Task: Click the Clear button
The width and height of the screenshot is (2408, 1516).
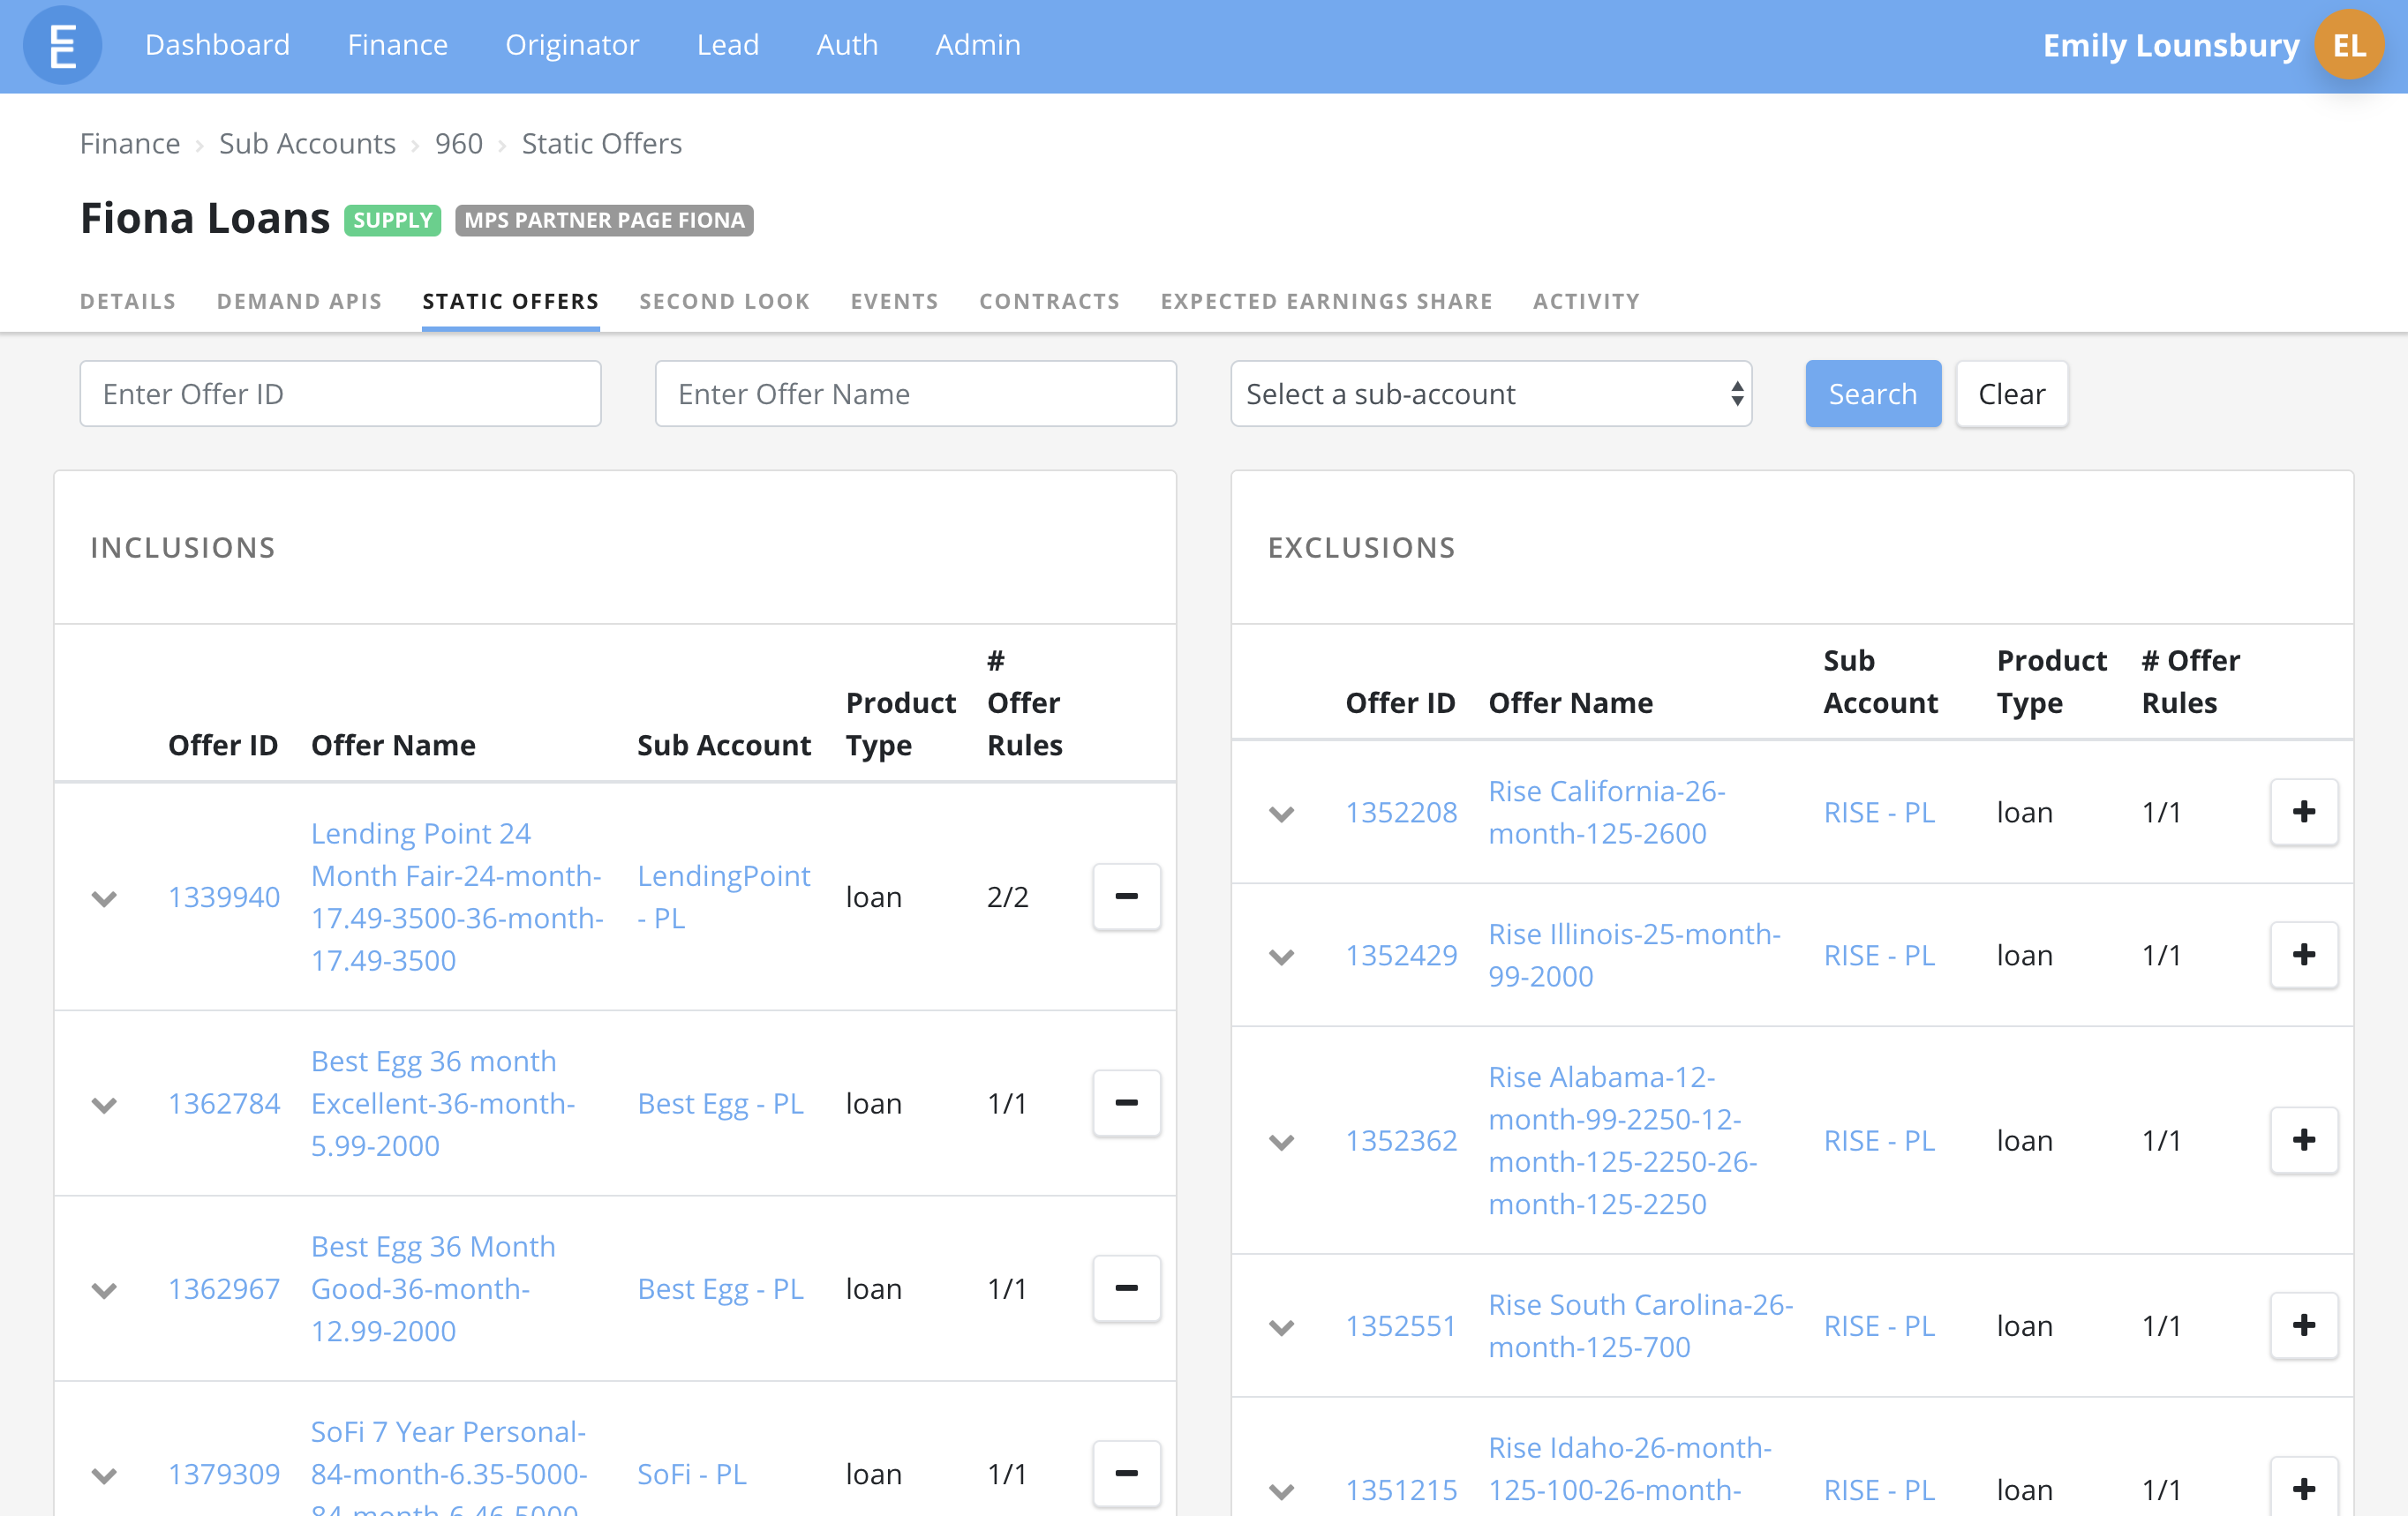Action: tap(2011, 394)
